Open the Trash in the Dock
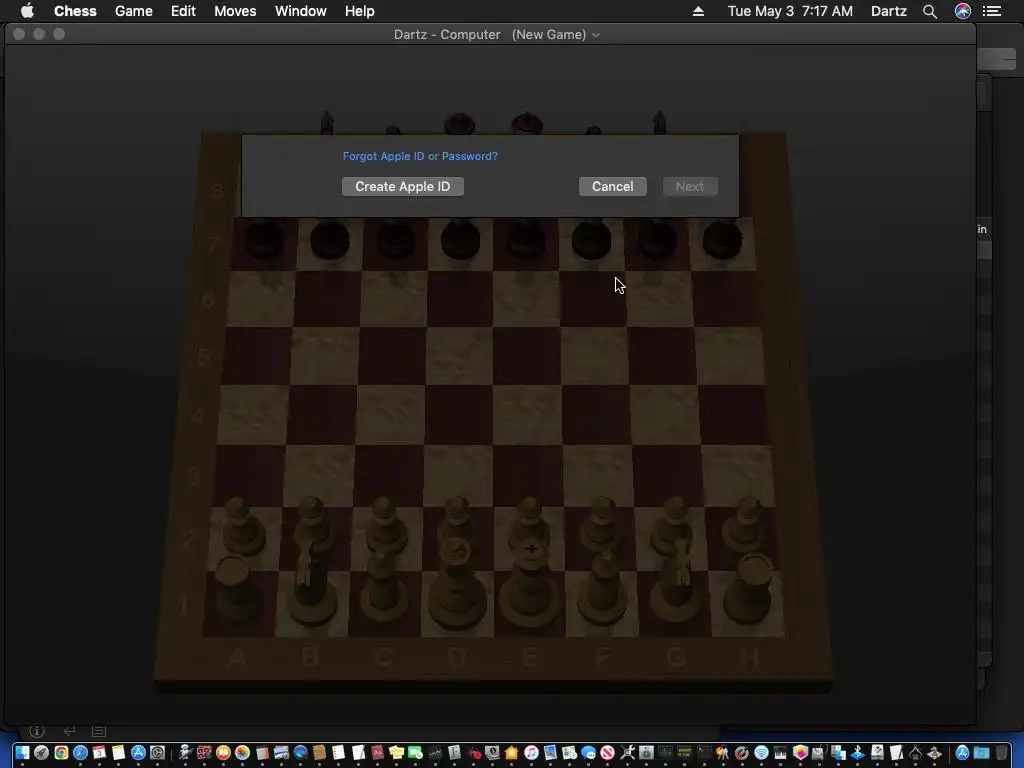This screenshot has height=768, width=1024. click(x=1000, y=752)
